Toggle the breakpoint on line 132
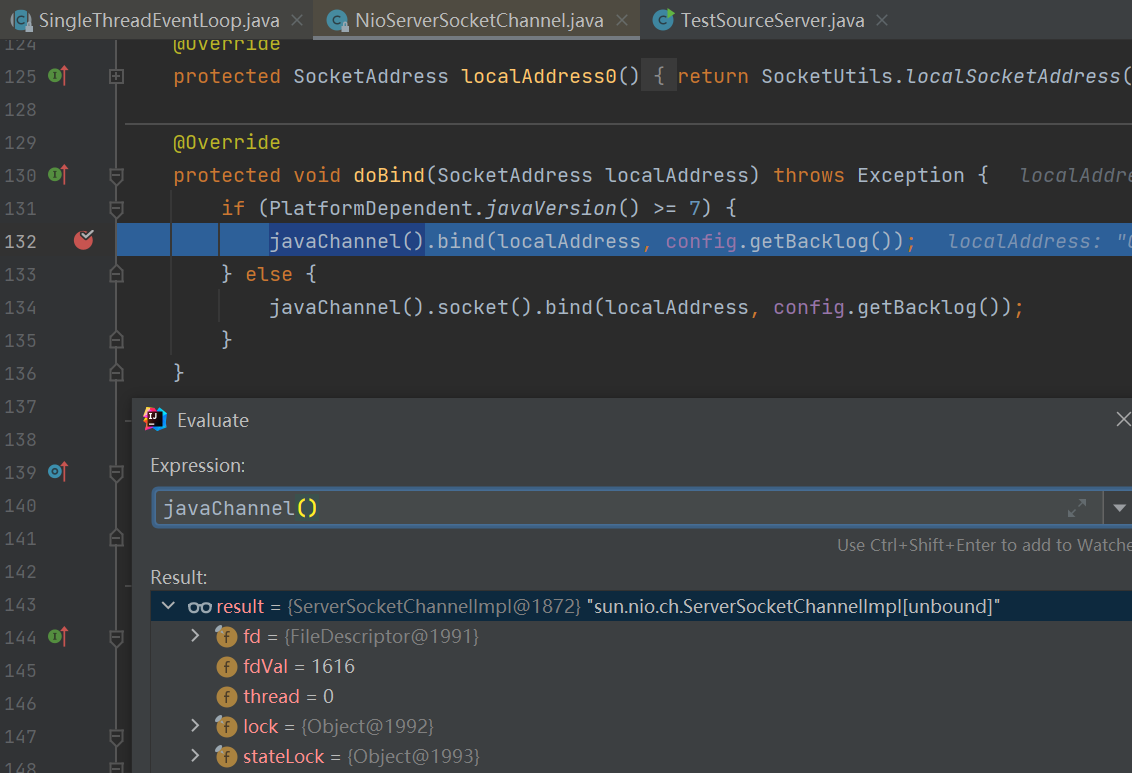This screenshot has height=773, width=1132. pyautogui.click(x=84, y=240)
